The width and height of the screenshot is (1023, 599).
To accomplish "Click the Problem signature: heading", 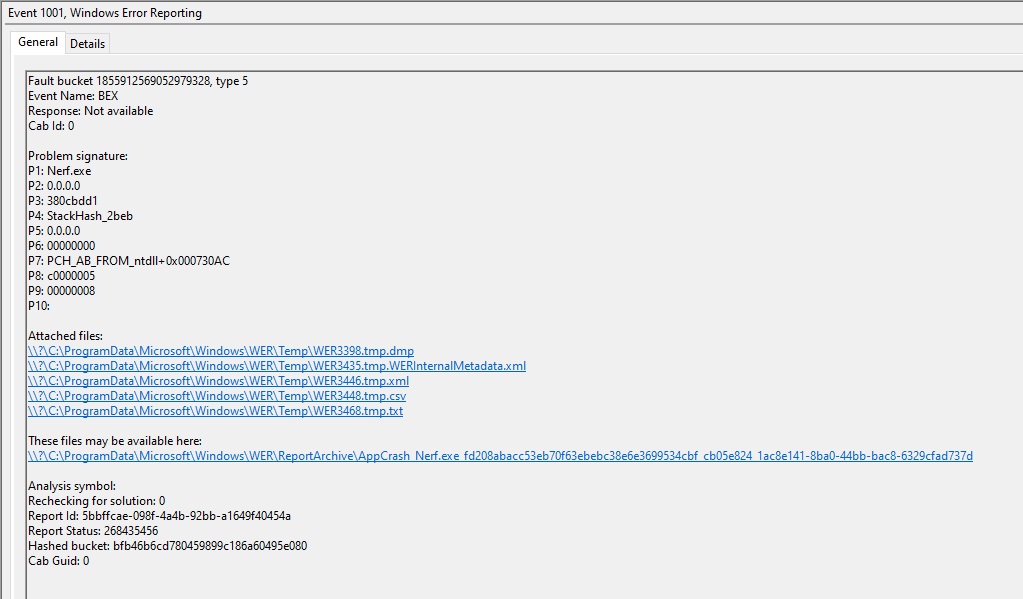I will click(78, 156).
